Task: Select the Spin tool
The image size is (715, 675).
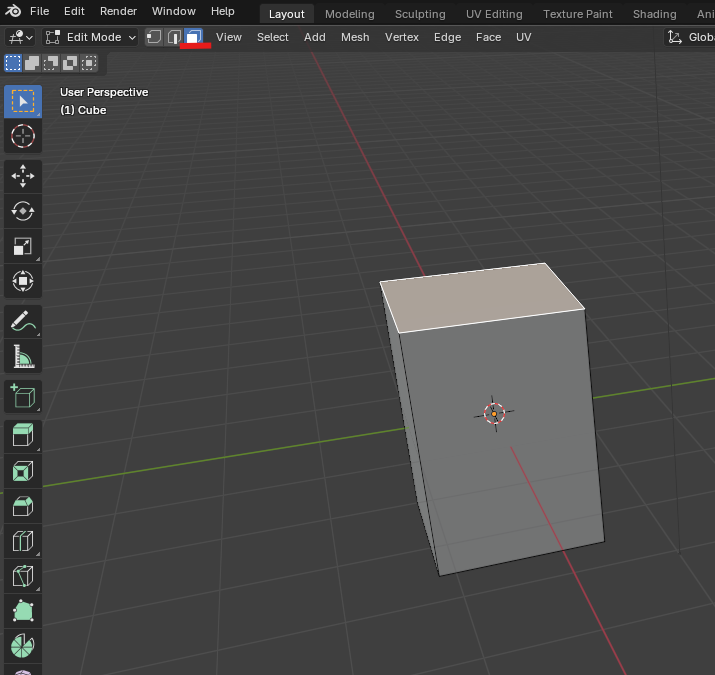Action: point(23,646)
